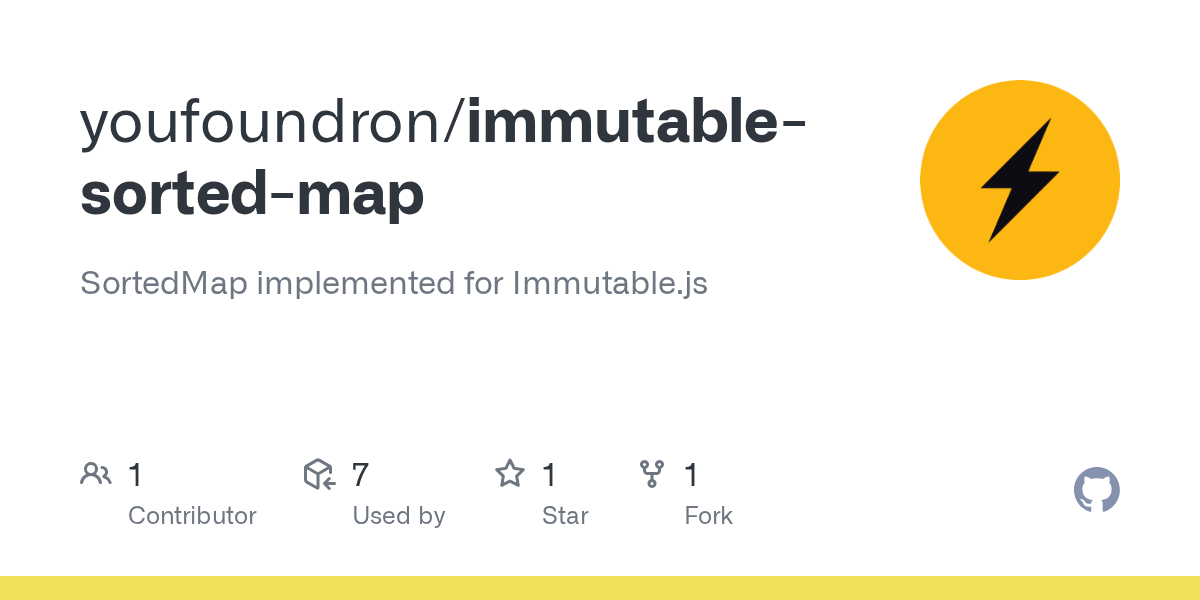Click the Star label

point(565,516)
